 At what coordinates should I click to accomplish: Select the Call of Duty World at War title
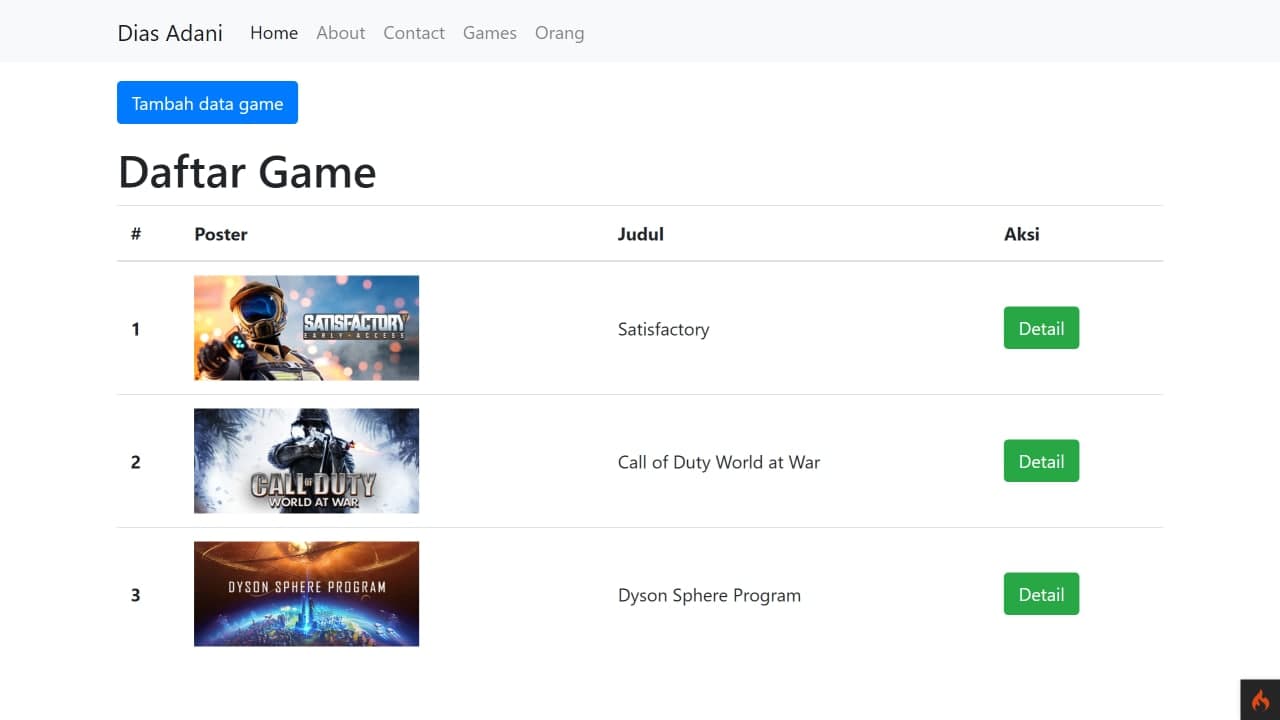pos(719,462)
